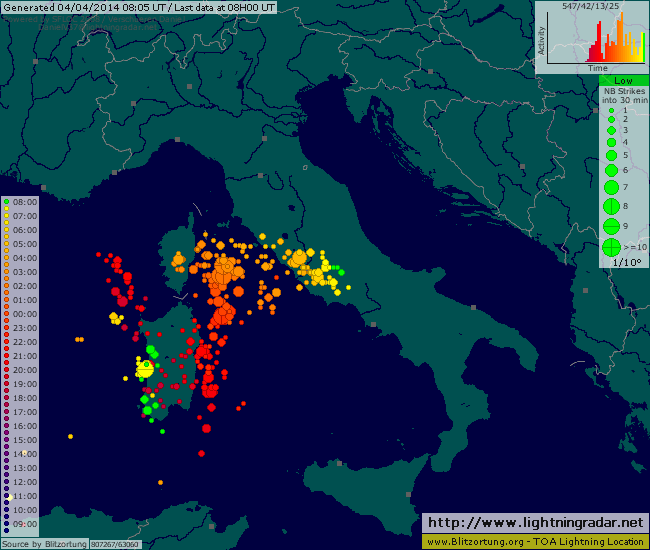Select the 03:00 time label
The width and height of the screenshot is (650, 550).
tap(25, 272)
